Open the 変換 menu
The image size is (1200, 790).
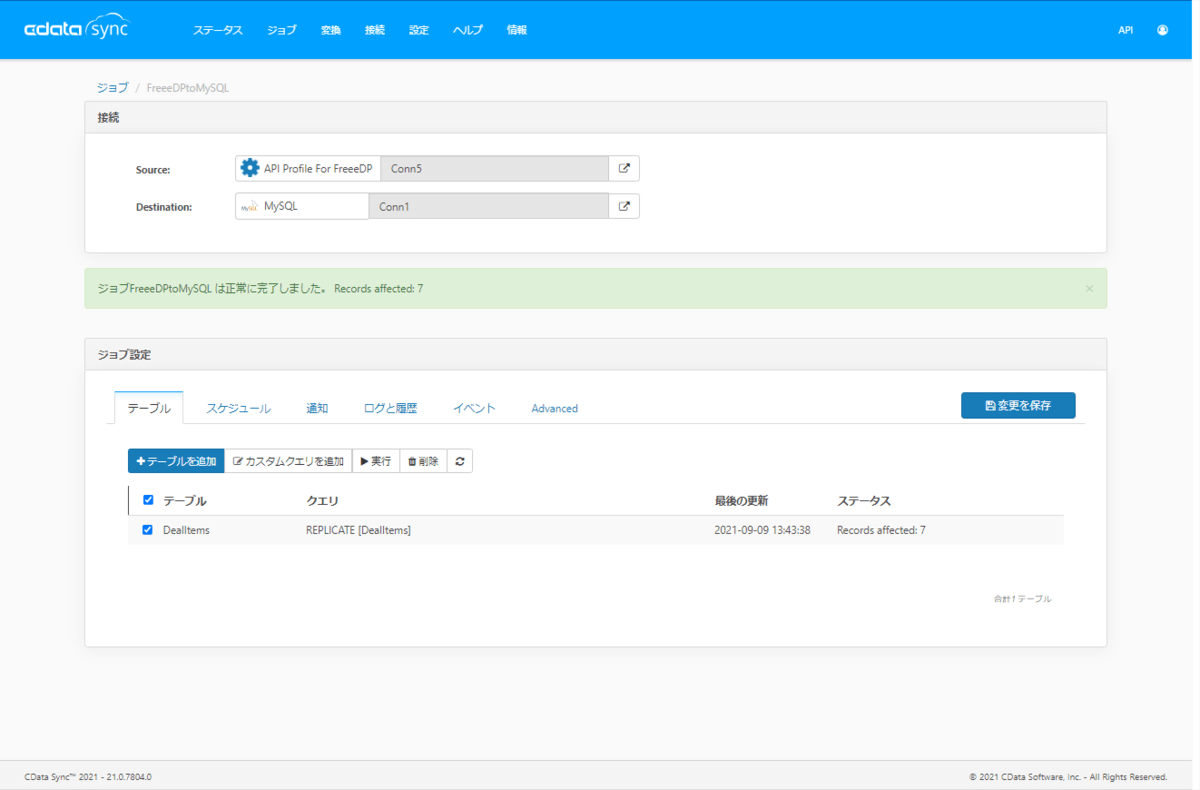[x=331, y=30]
